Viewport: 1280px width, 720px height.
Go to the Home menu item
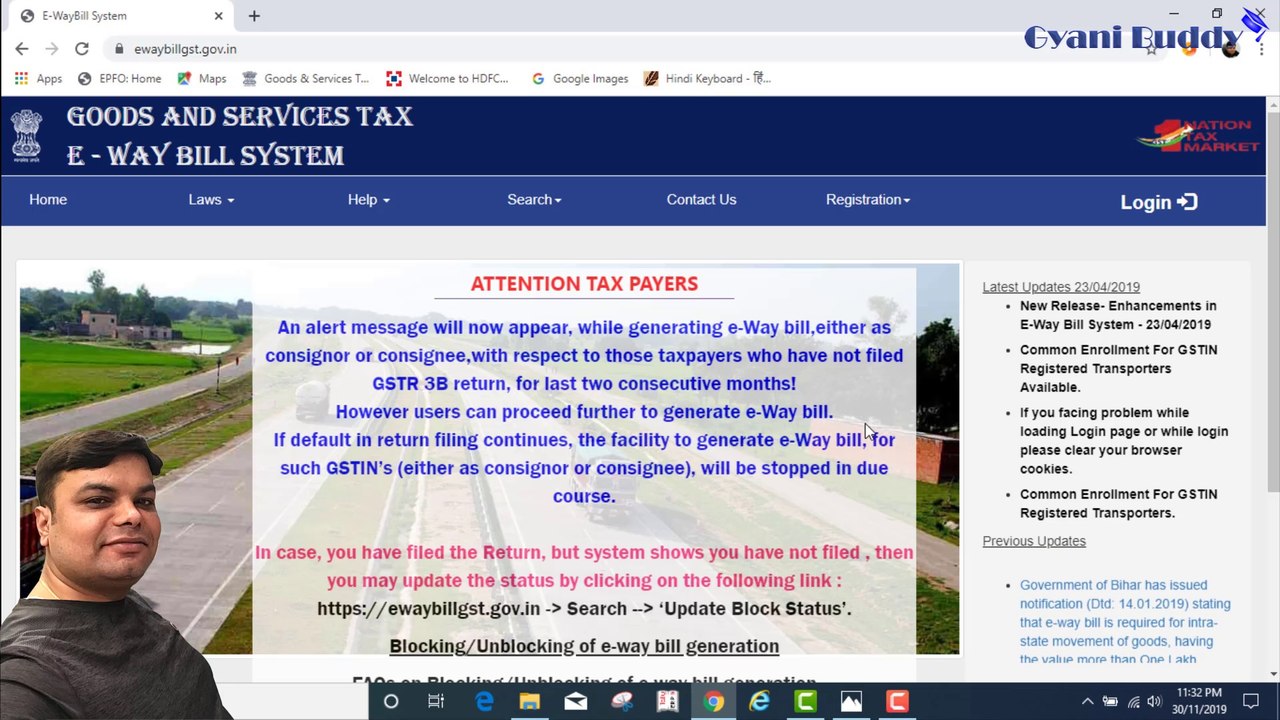[x=48, y=200]
